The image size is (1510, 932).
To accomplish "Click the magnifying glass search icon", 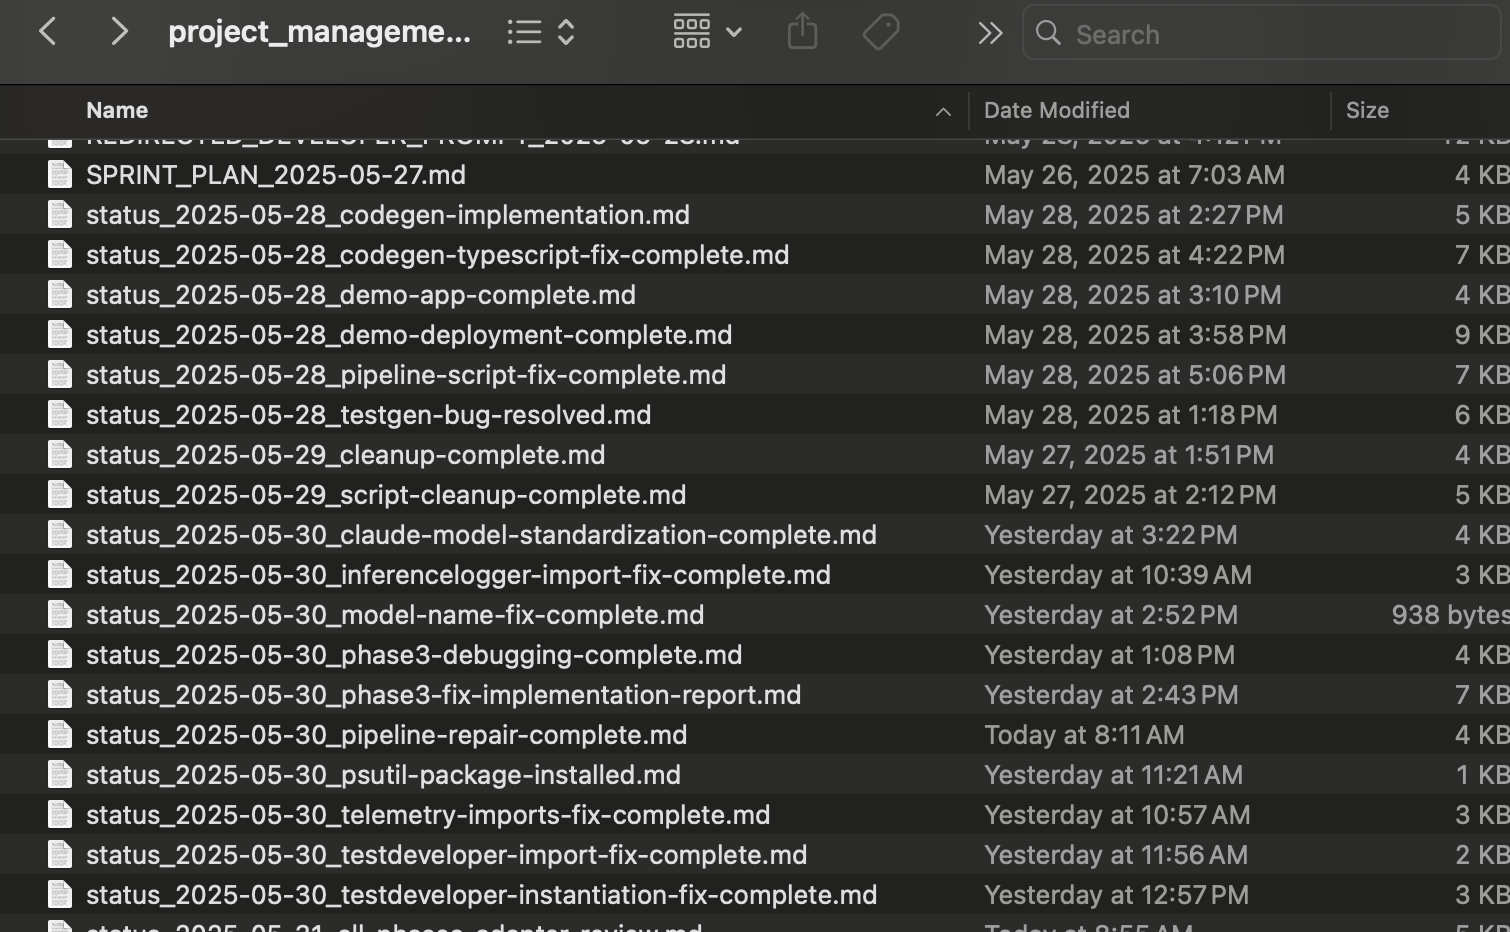I will [x=1048, y=33].
